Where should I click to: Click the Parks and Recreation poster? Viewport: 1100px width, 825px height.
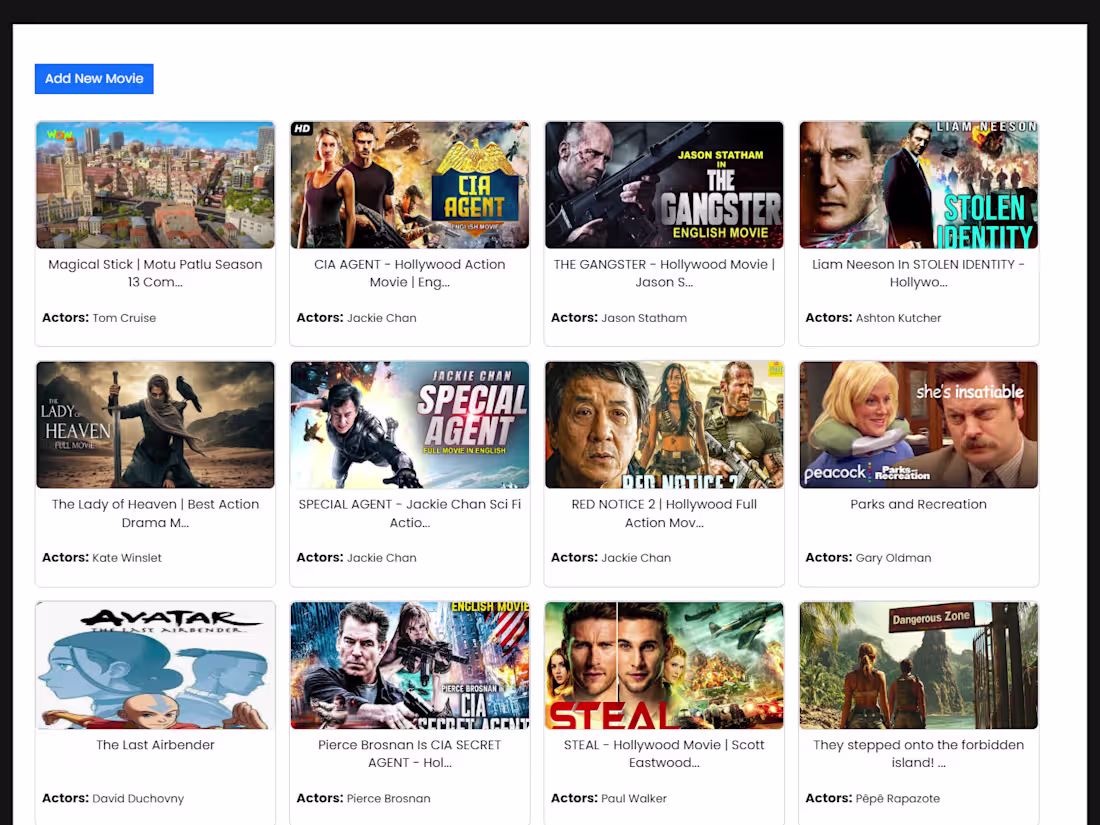tap(918, 424)
